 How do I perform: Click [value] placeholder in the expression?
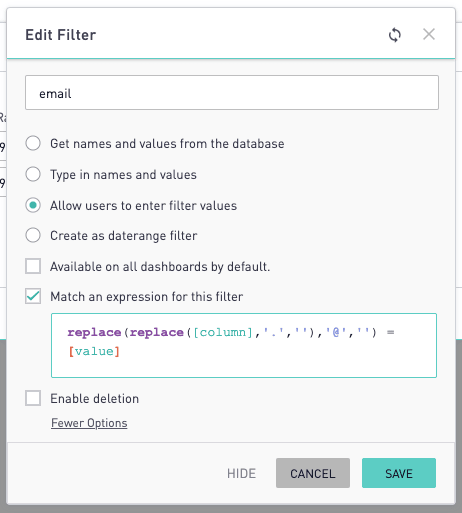pos(94,351)
